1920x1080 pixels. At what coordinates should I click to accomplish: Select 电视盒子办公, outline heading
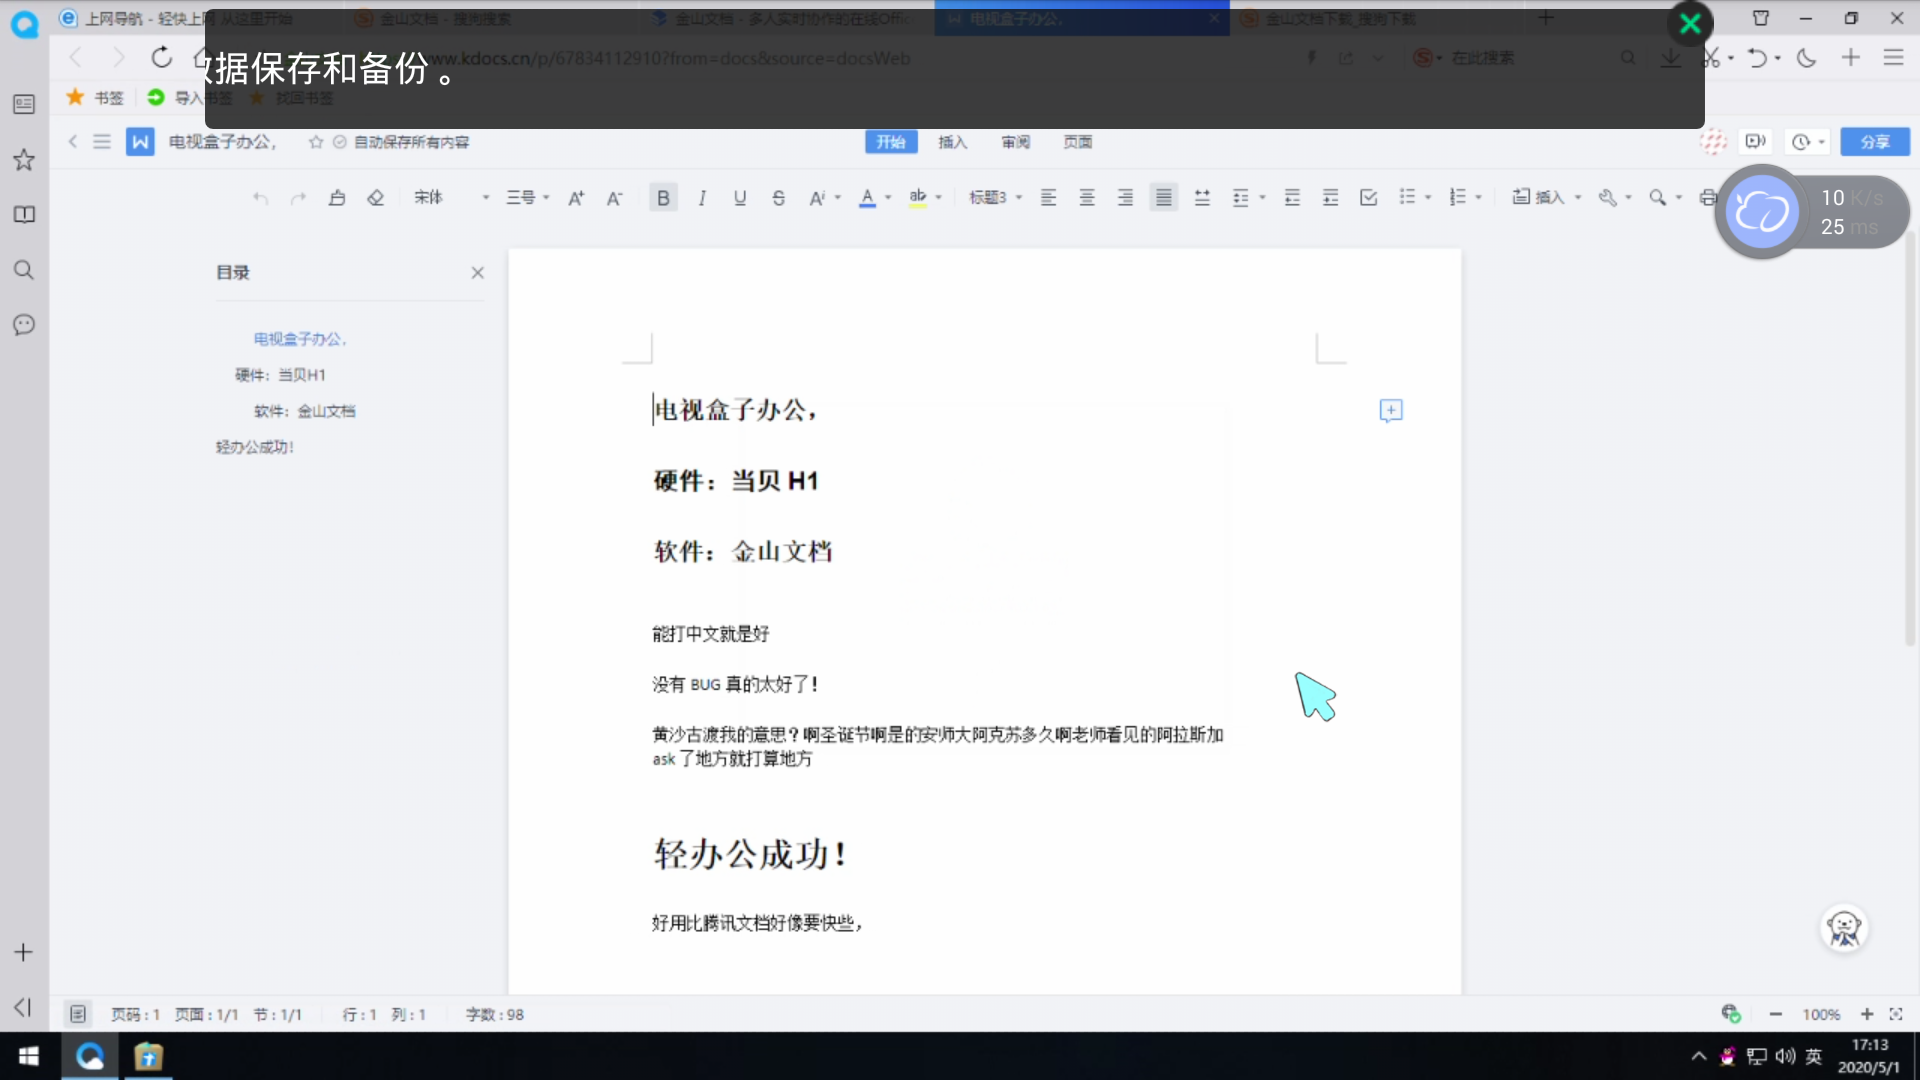pos(300,339)
